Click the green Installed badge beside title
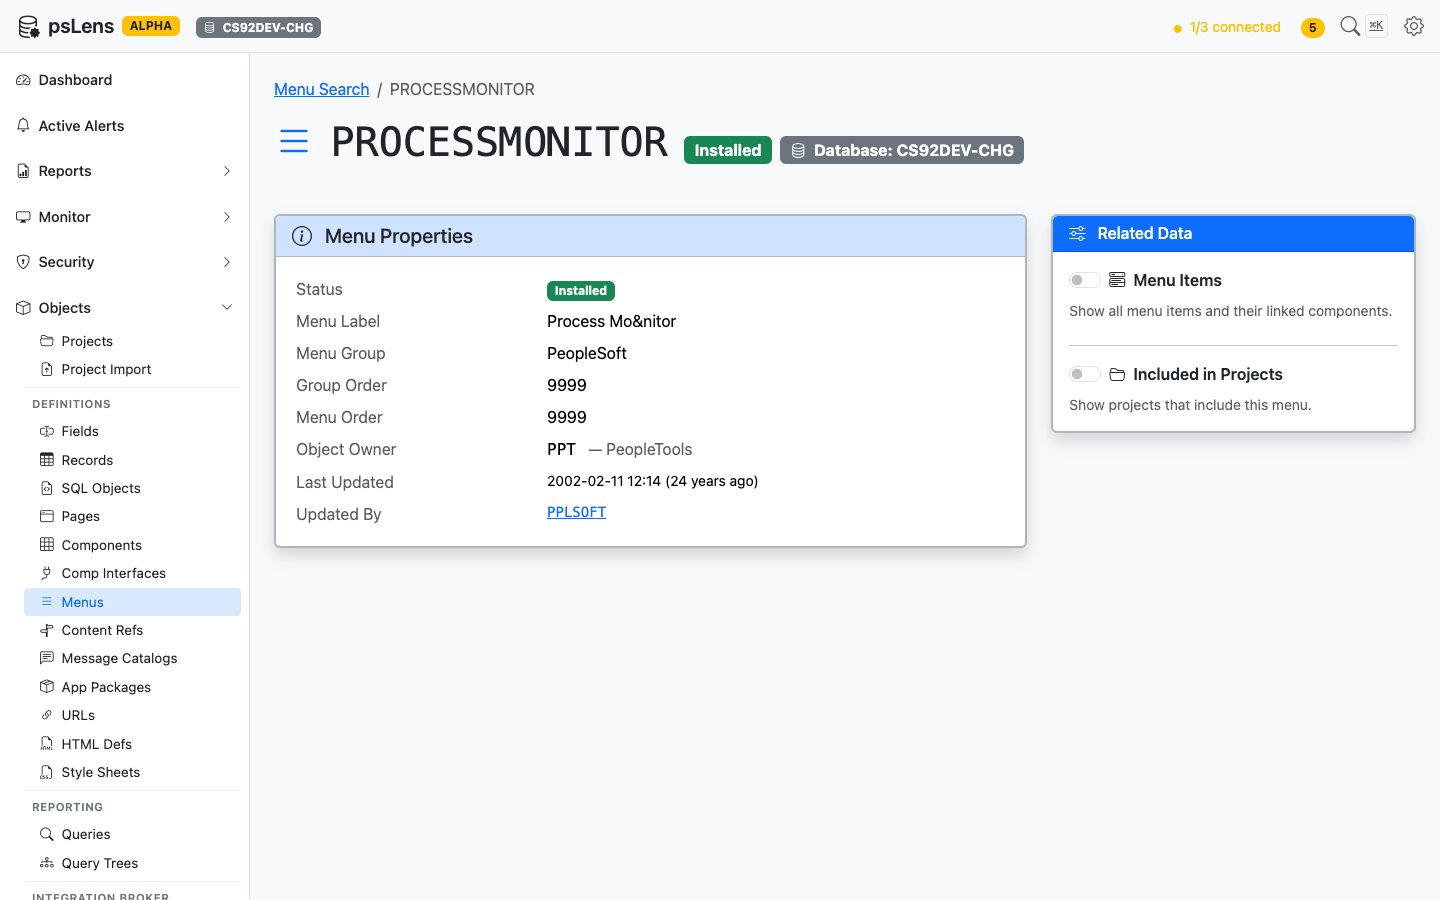This screenshot has width=1440, height=900. tap(728, 150)
